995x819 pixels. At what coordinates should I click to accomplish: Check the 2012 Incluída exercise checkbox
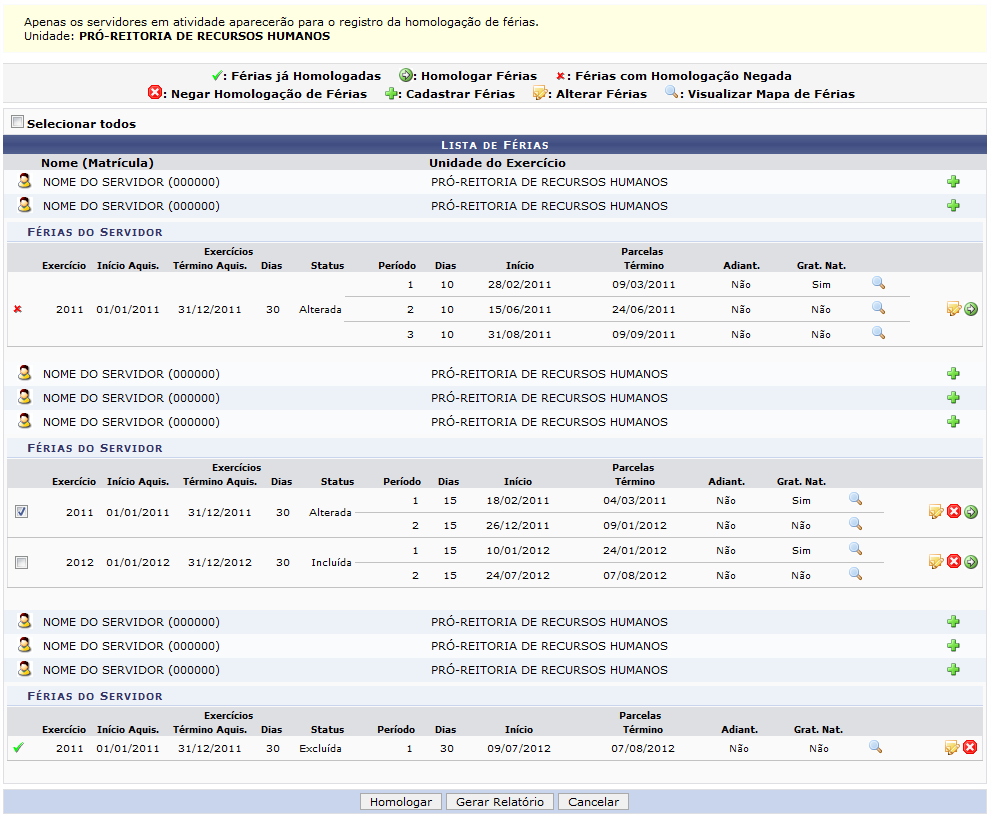(x=22, y=563)
